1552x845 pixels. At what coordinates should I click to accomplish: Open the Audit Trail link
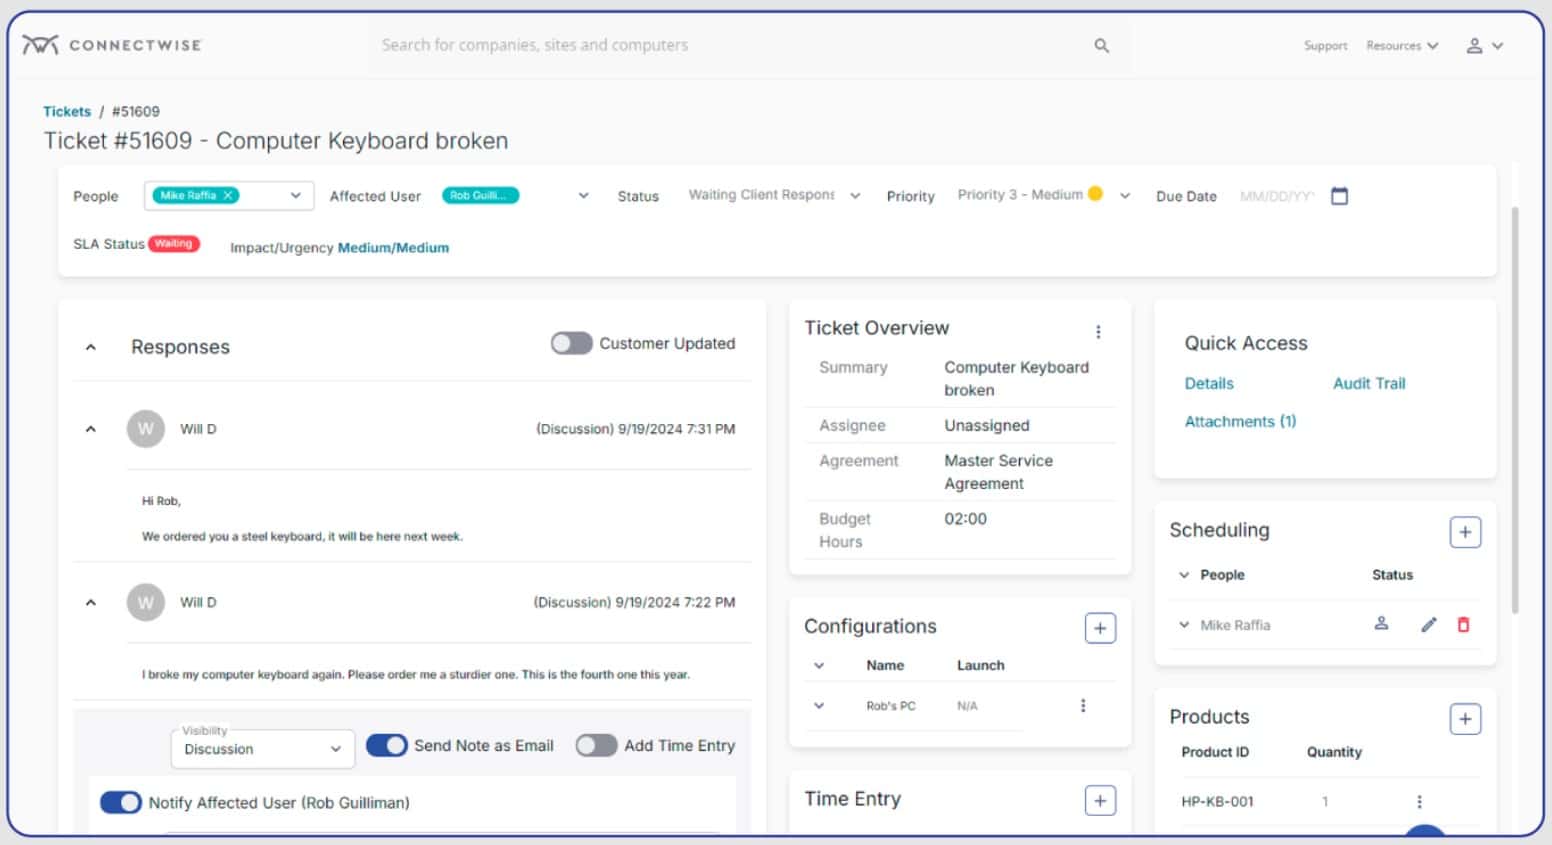[1369, 383]
